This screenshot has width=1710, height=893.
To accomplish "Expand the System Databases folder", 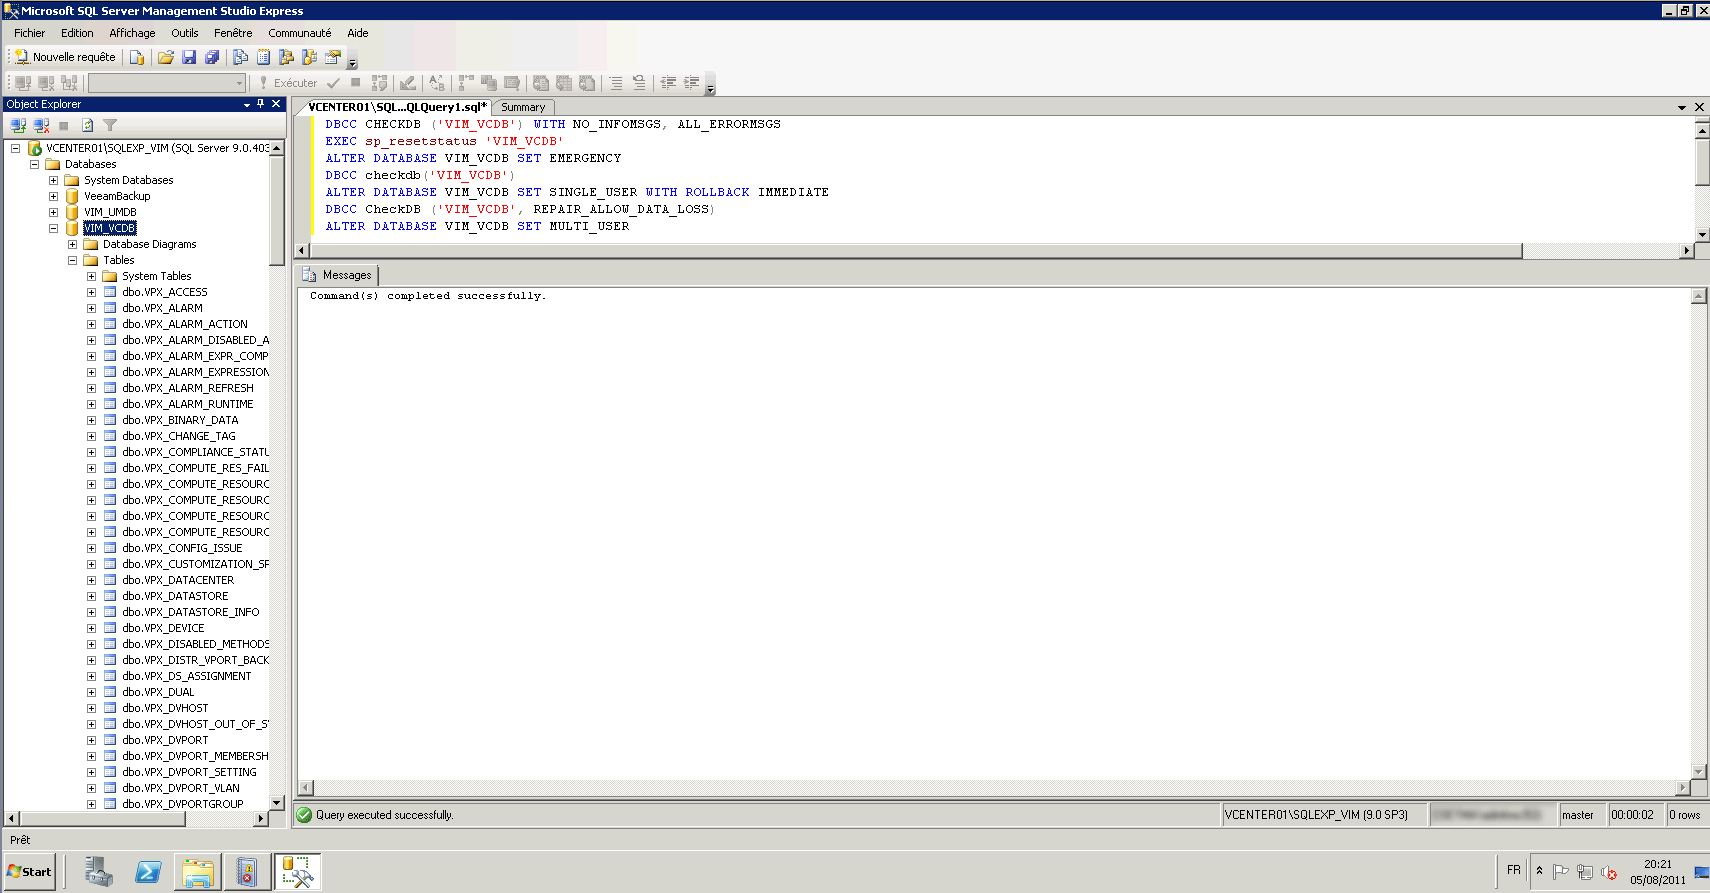I will (x=53, y=180).
